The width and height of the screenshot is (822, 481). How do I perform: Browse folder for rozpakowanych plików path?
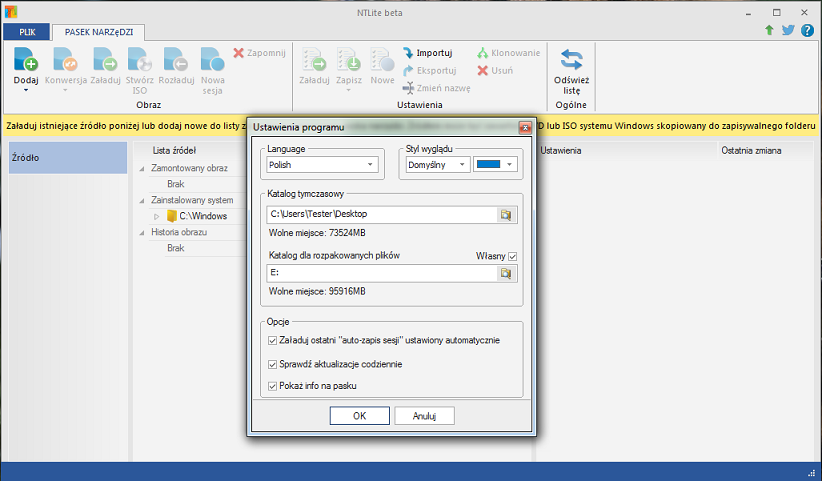506,273
